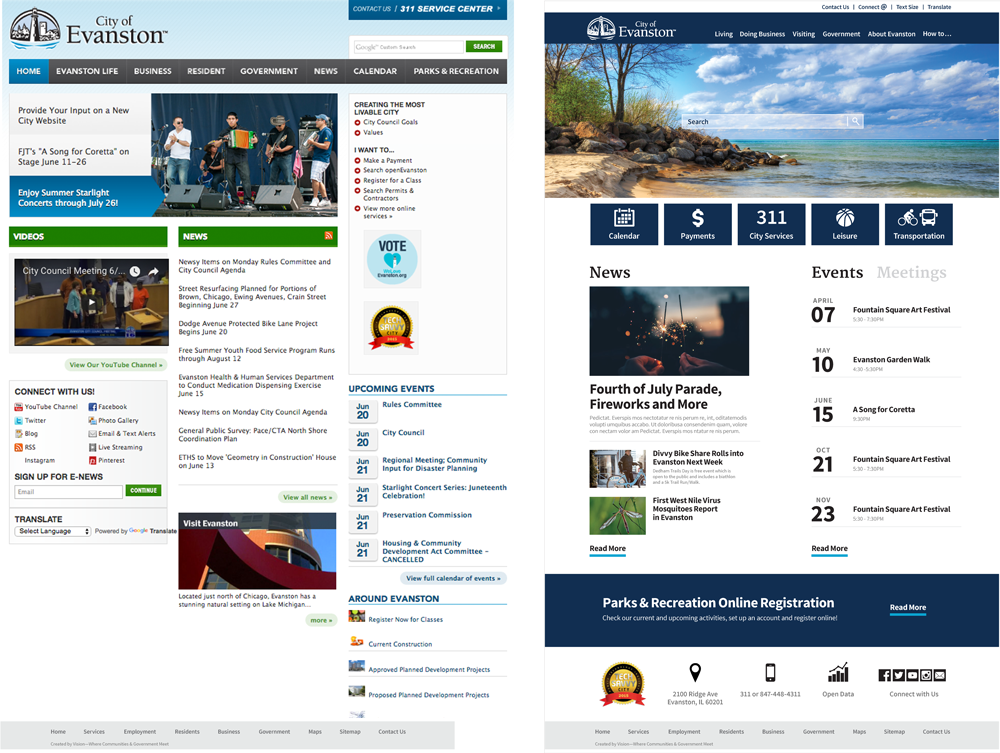The width and height of the screenshot is (1000, 753).
Task: Expand the 'How to…' navigation menu
Action: 937,34
